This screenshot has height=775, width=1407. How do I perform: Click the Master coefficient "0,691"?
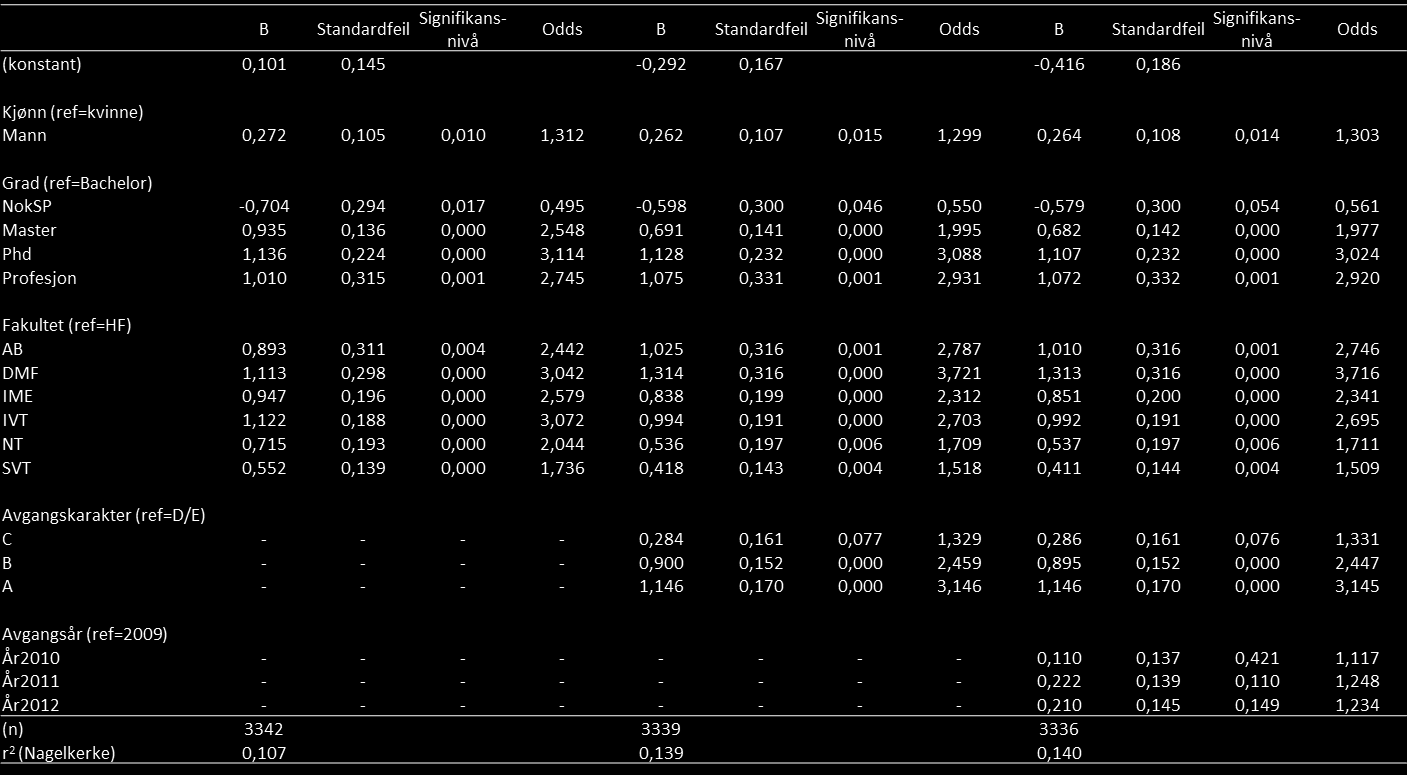(x=661, y=231)
